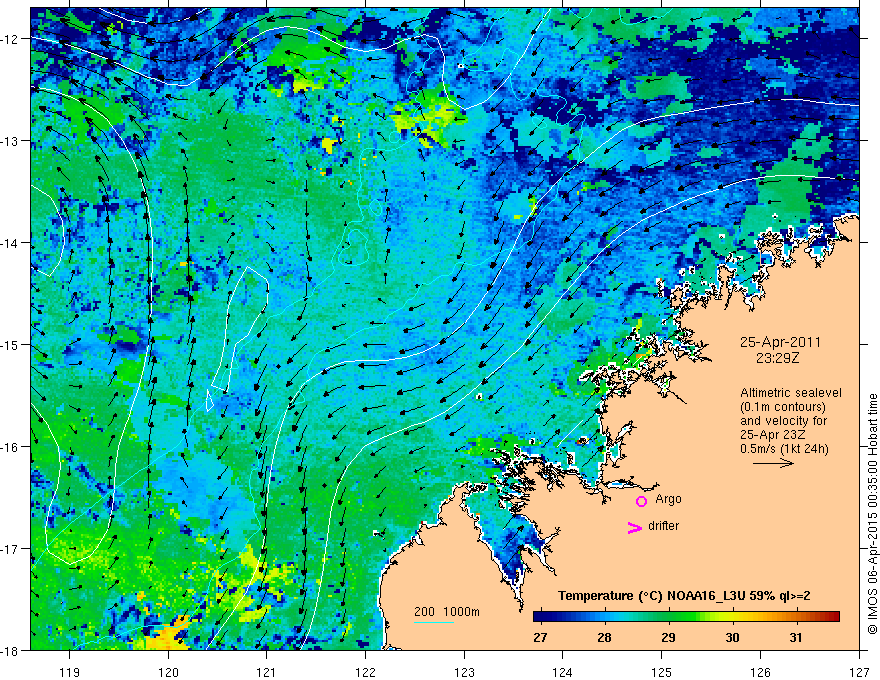Click the color bar label '28'
Viewport: 880px width, 680px height.
604,637
